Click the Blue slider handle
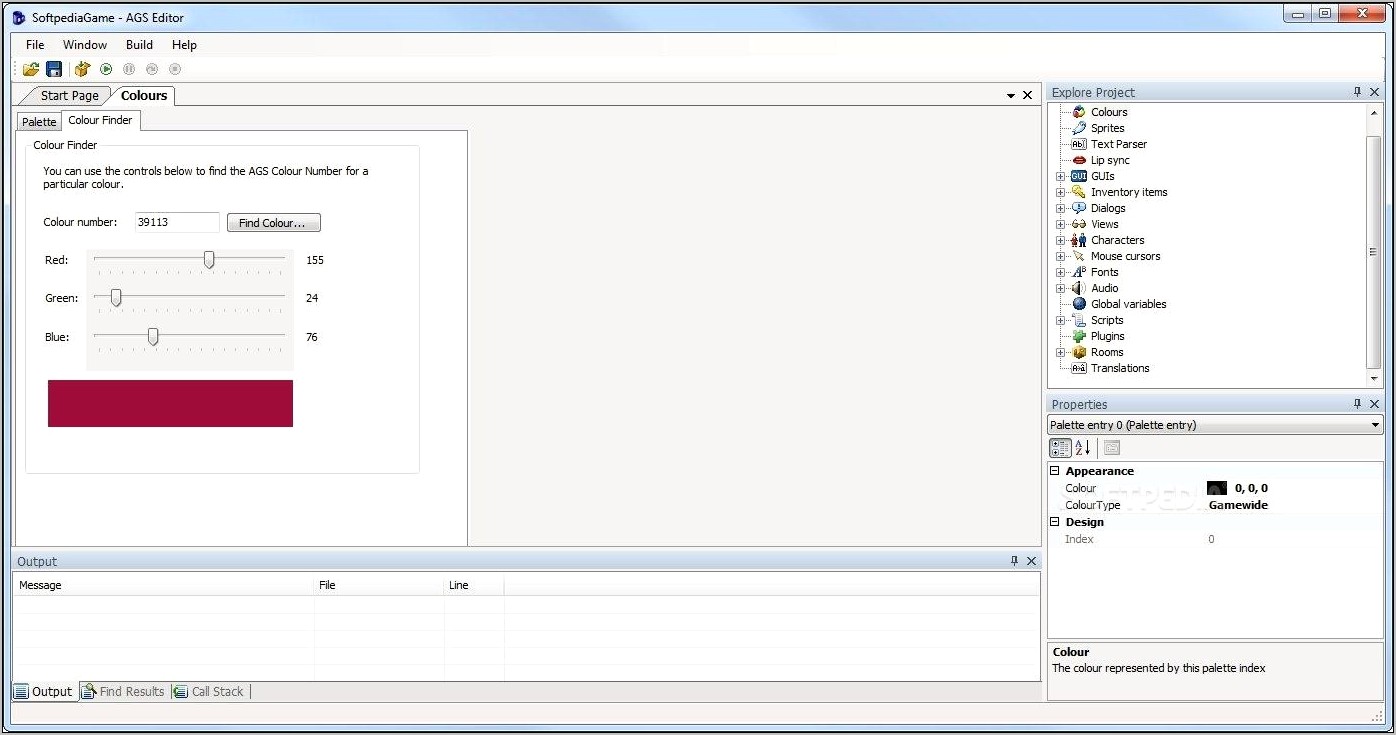Screen dimensions: 1396x735 153,337
